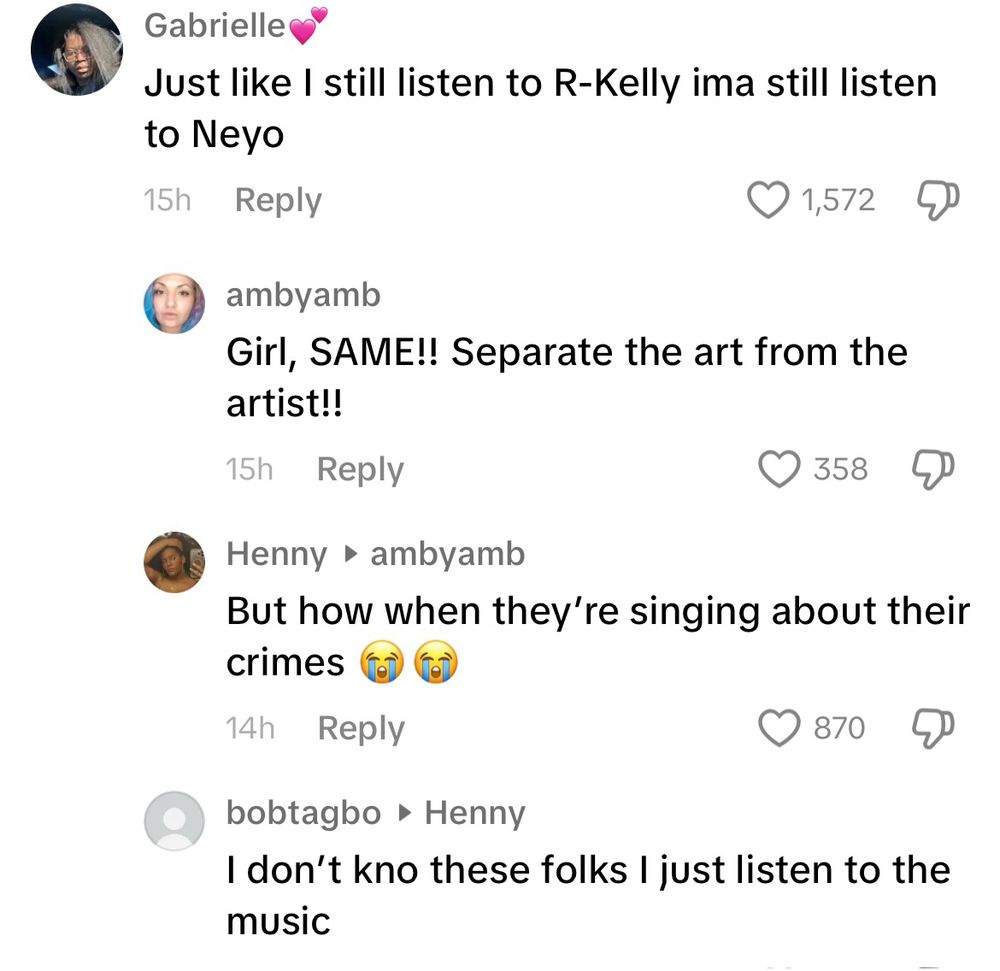Tap the ambyamb username above 'Girl, SAME'
Image resolution: width=1000 pixels, height=971 pixels.
point(304,294)
